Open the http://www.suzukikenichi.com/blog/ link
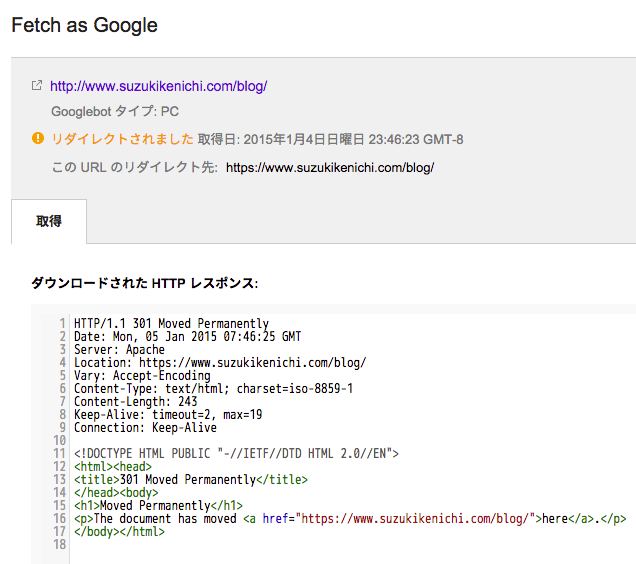This screenshot has width=636, height=564. pyautogui.click(x=159, y=86)
